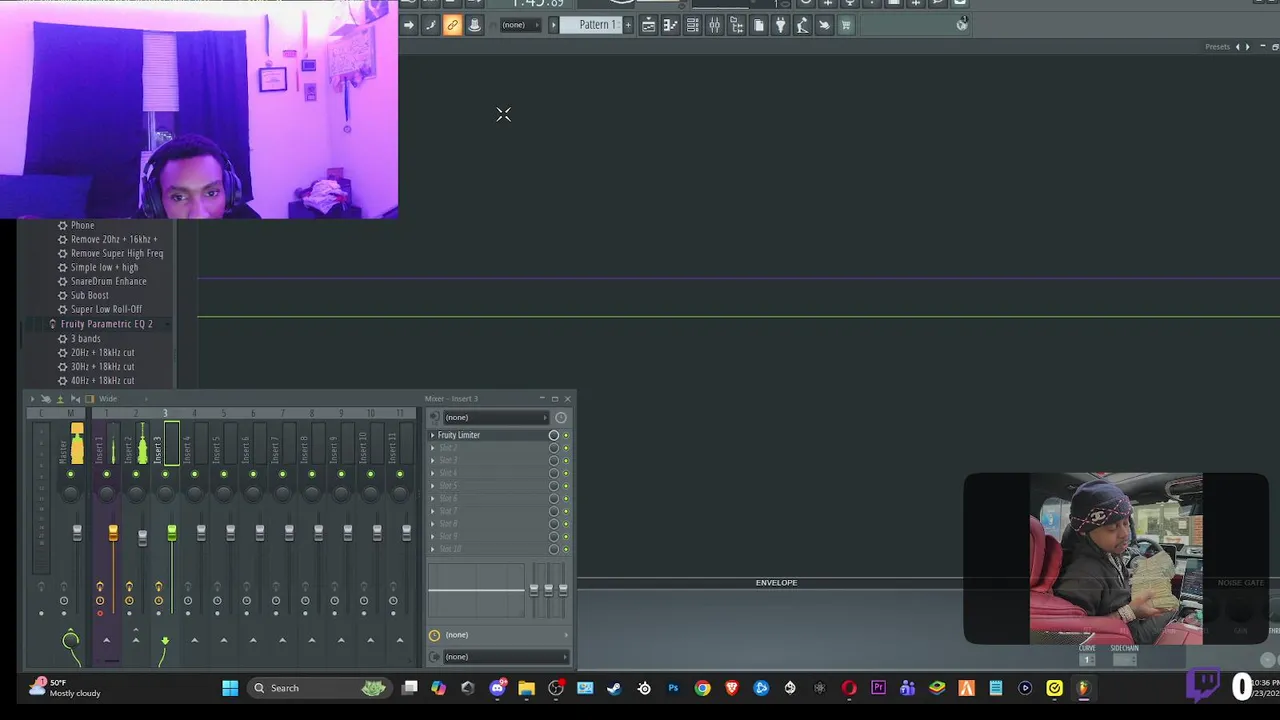This screenshot has width=1280, height=720.
Task: Select Remove Super High Freq preset
Action: [116, 254]
